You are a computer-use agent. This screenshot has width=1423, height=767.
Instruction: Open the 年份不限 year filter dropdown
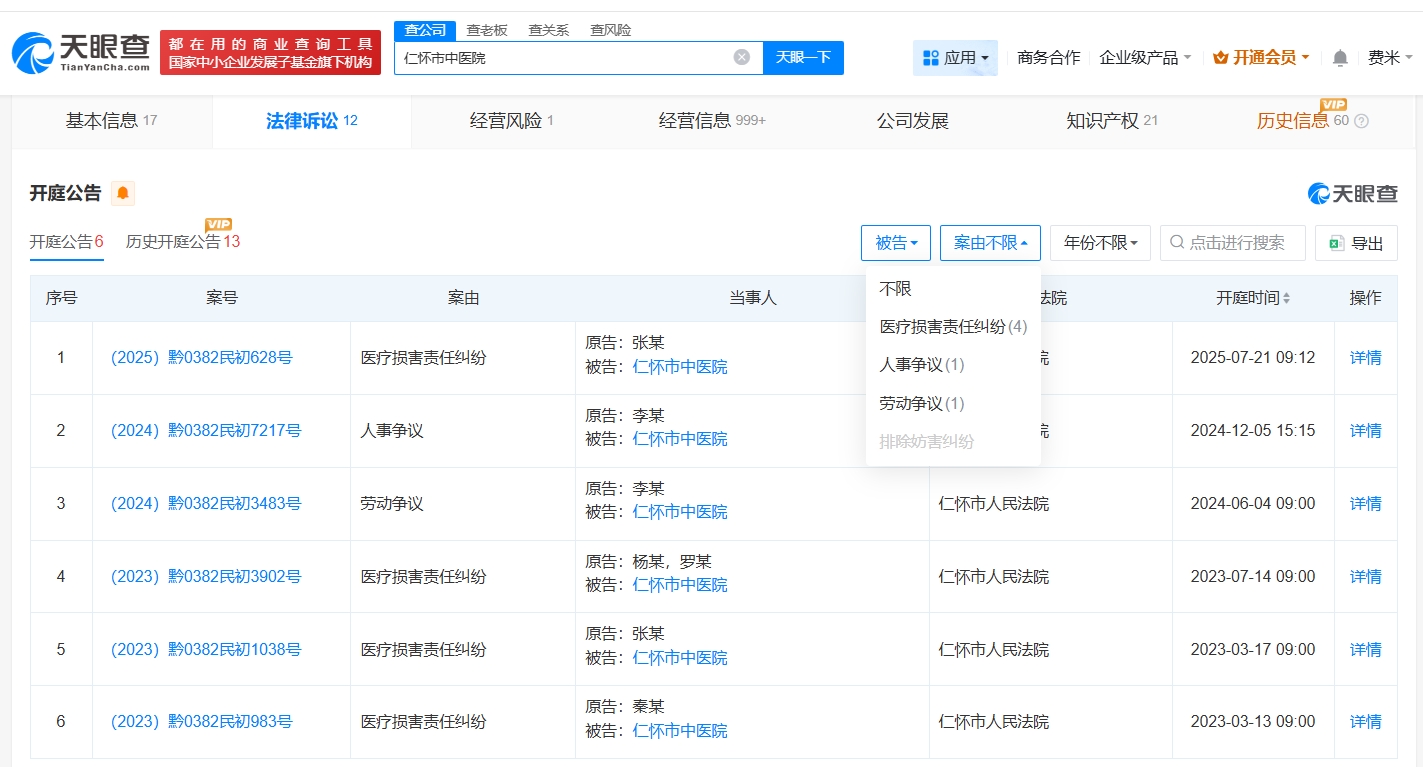pyautogui.click(x=1100, y=242)
